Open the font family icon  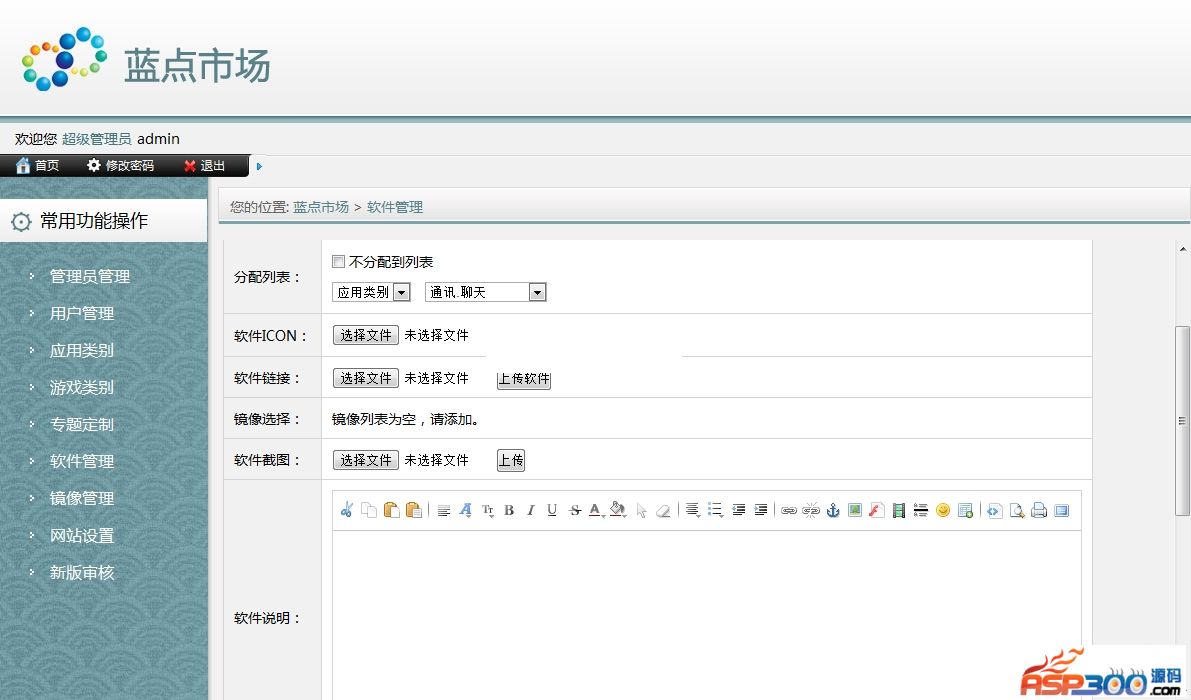coord(466,510)
